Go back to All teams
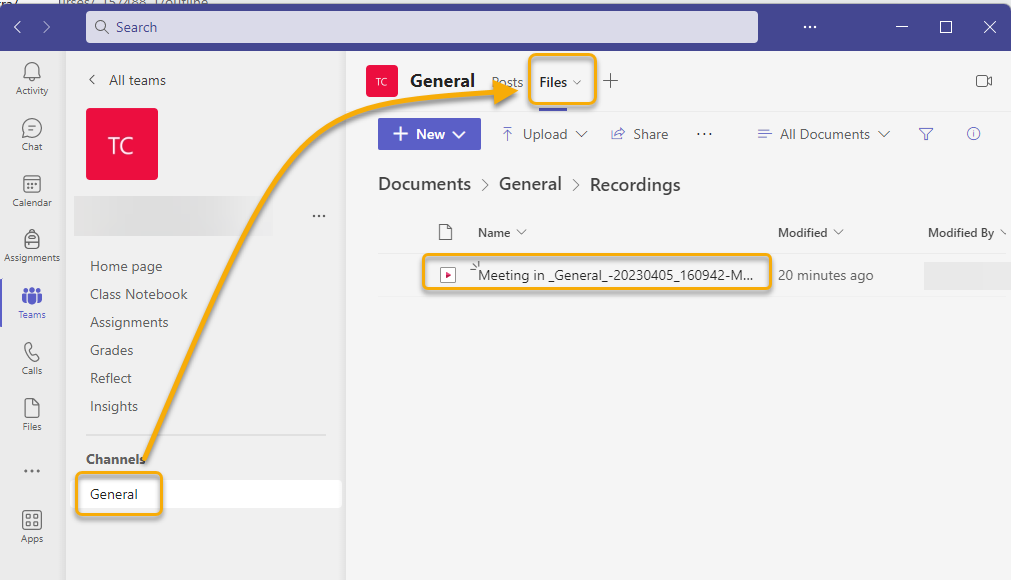Screen dimensions: 1011x580 click(x=127, y=80)
